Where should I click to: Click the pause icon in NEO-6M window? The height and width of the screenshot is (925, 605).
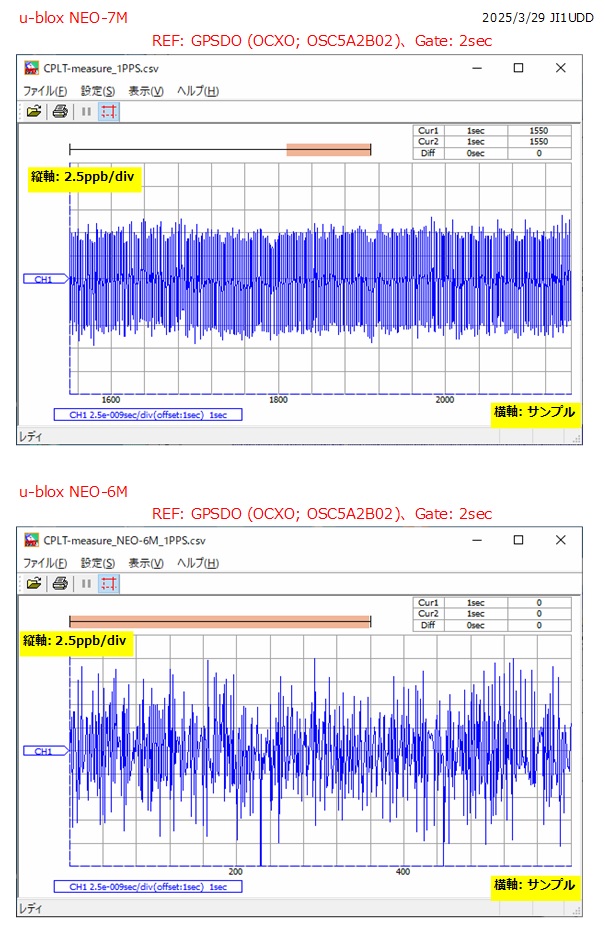click(86, 583)
